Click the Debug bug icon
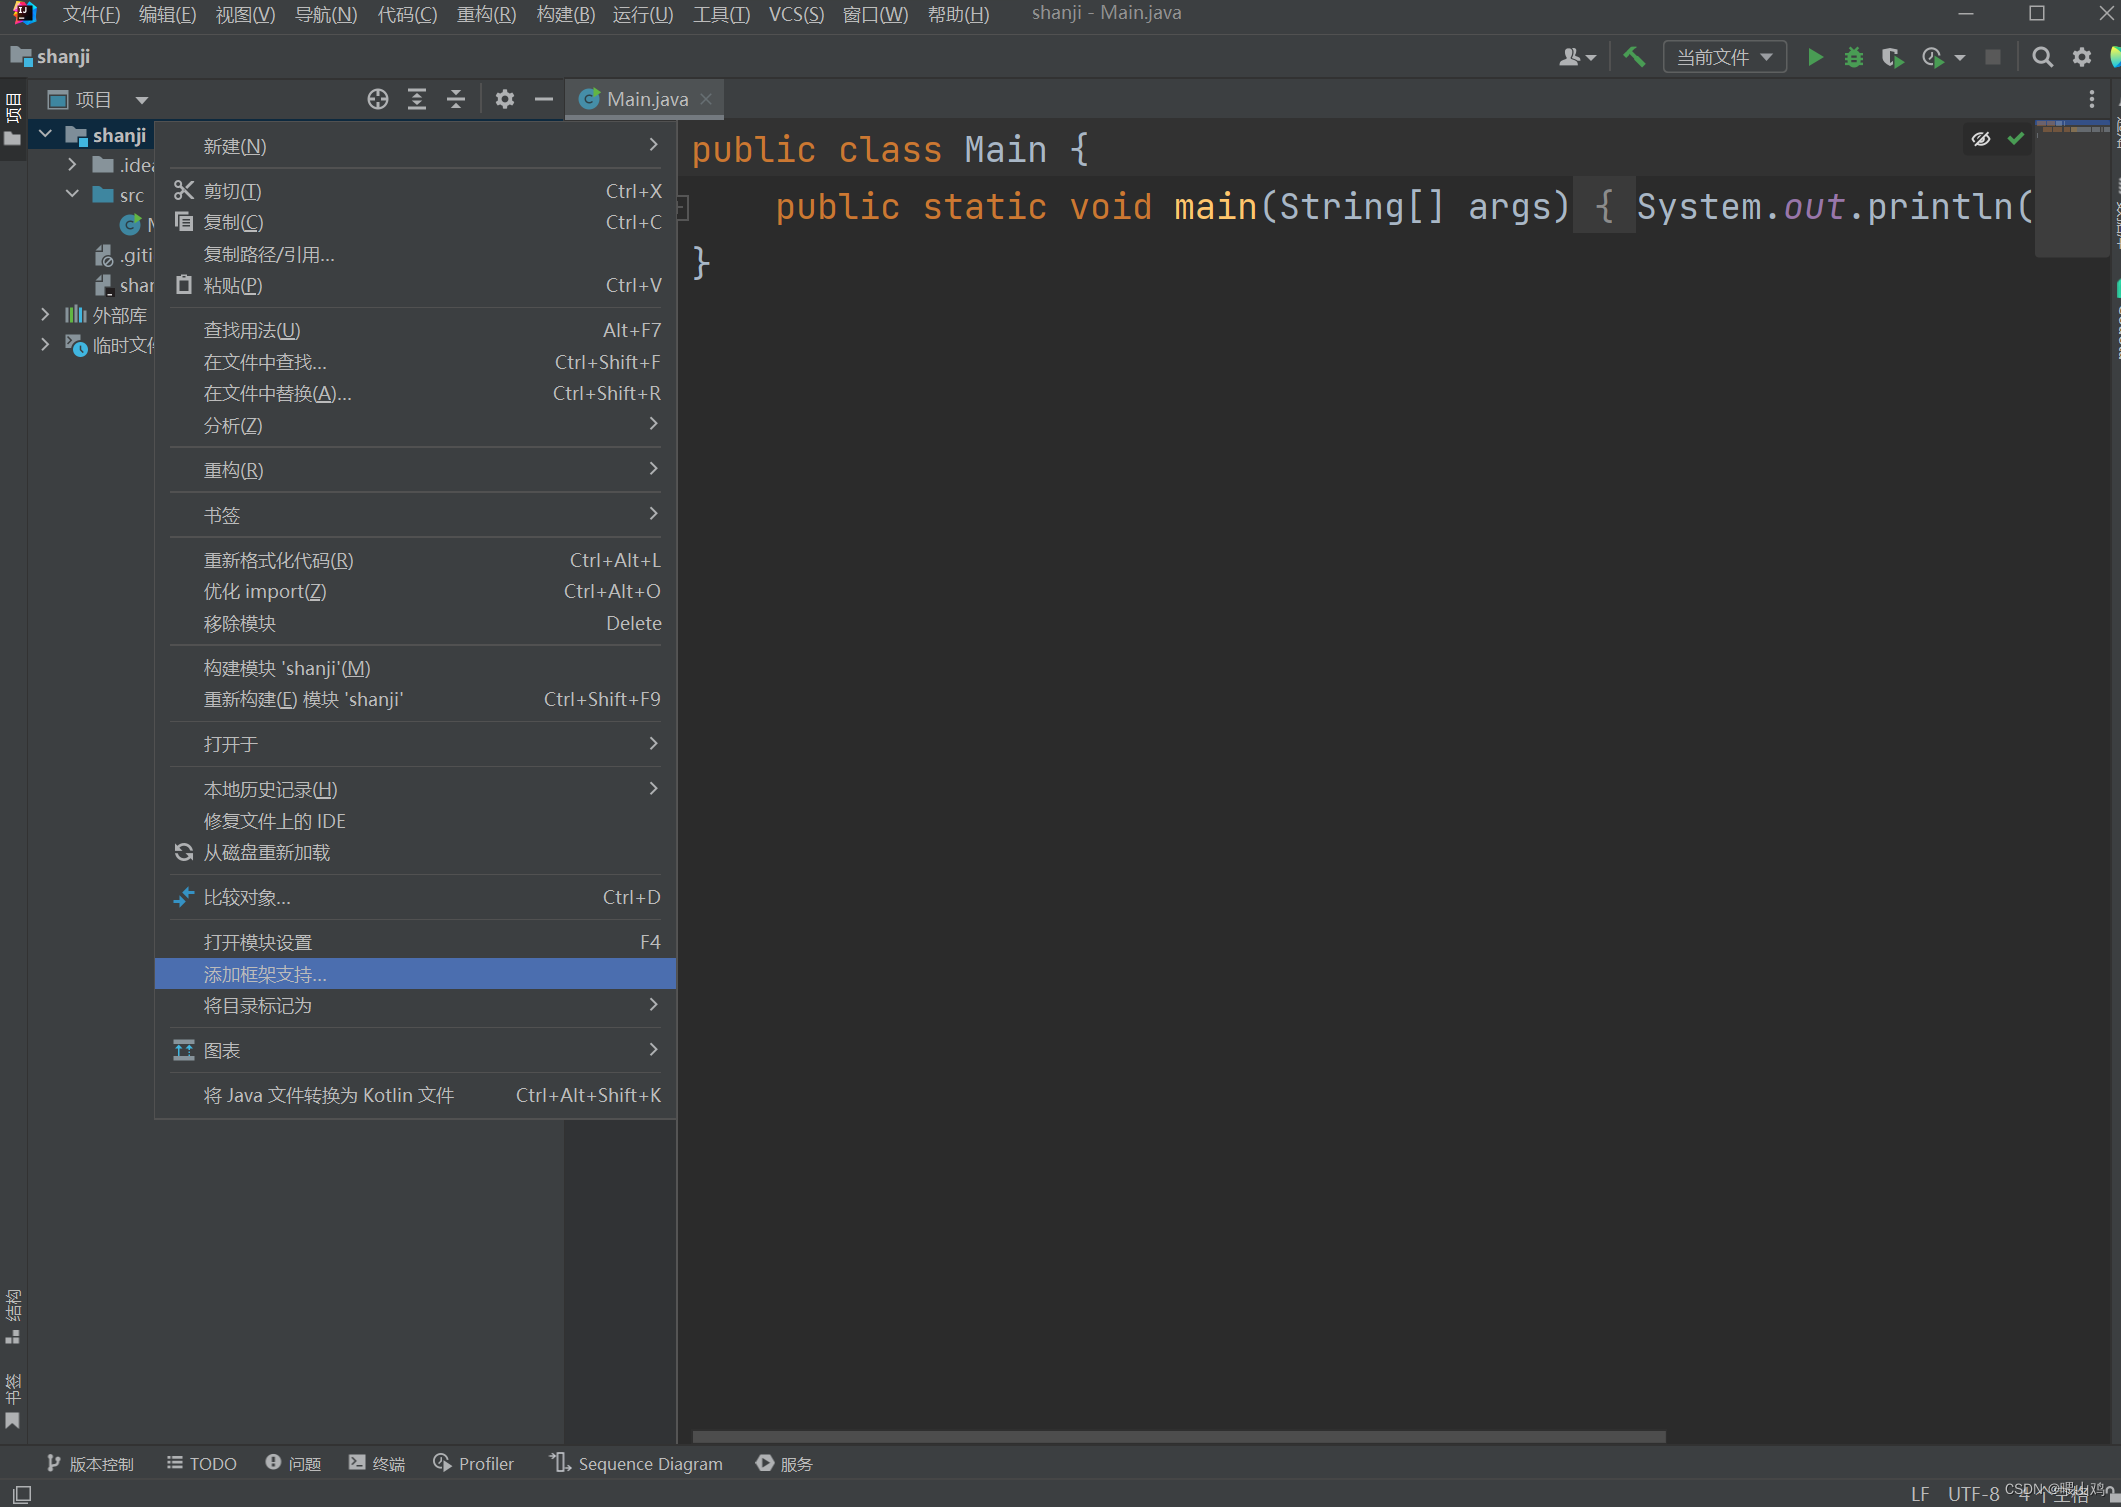 click(1853, 57)
